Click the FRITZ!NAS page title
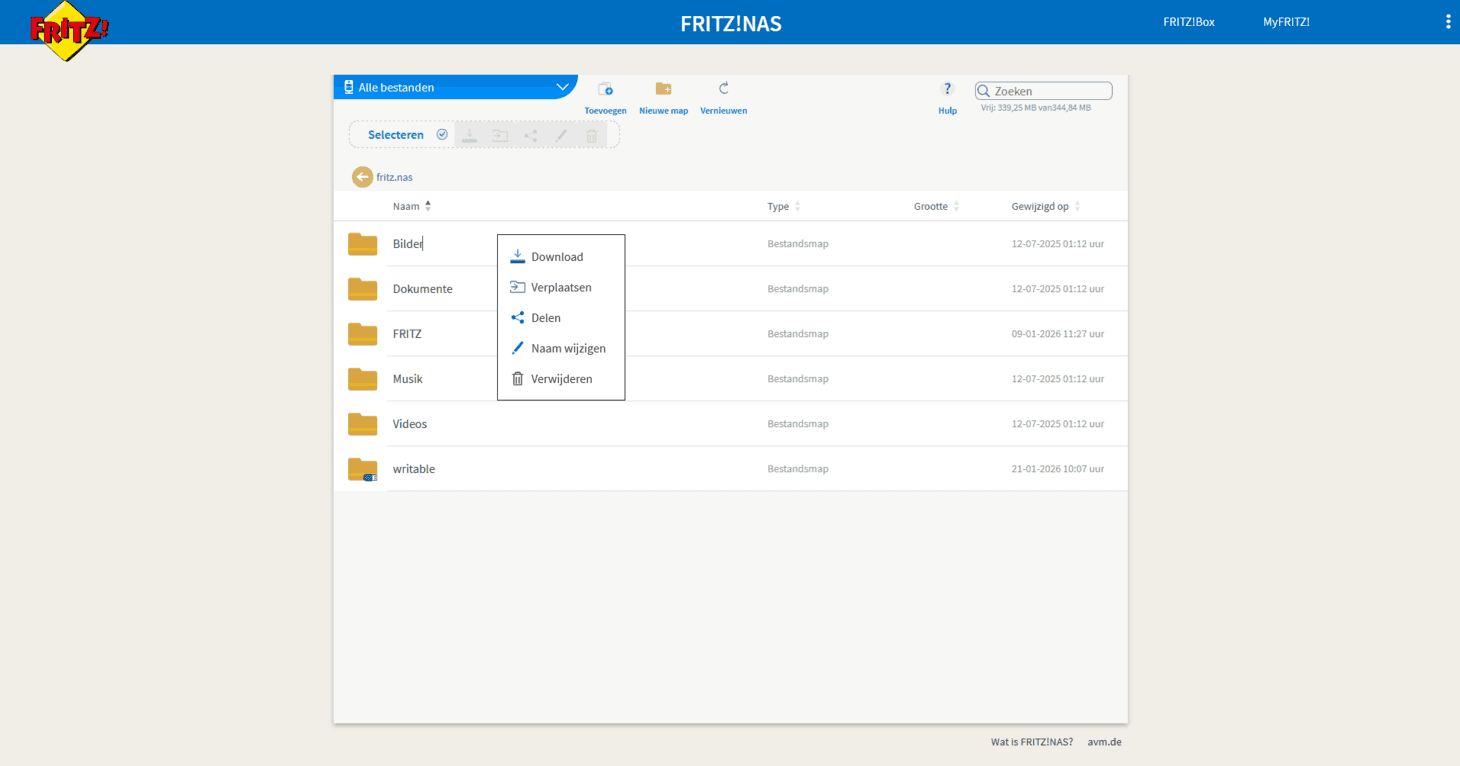Viewport: 1460px width, 766px height. [x=731, y=24]
